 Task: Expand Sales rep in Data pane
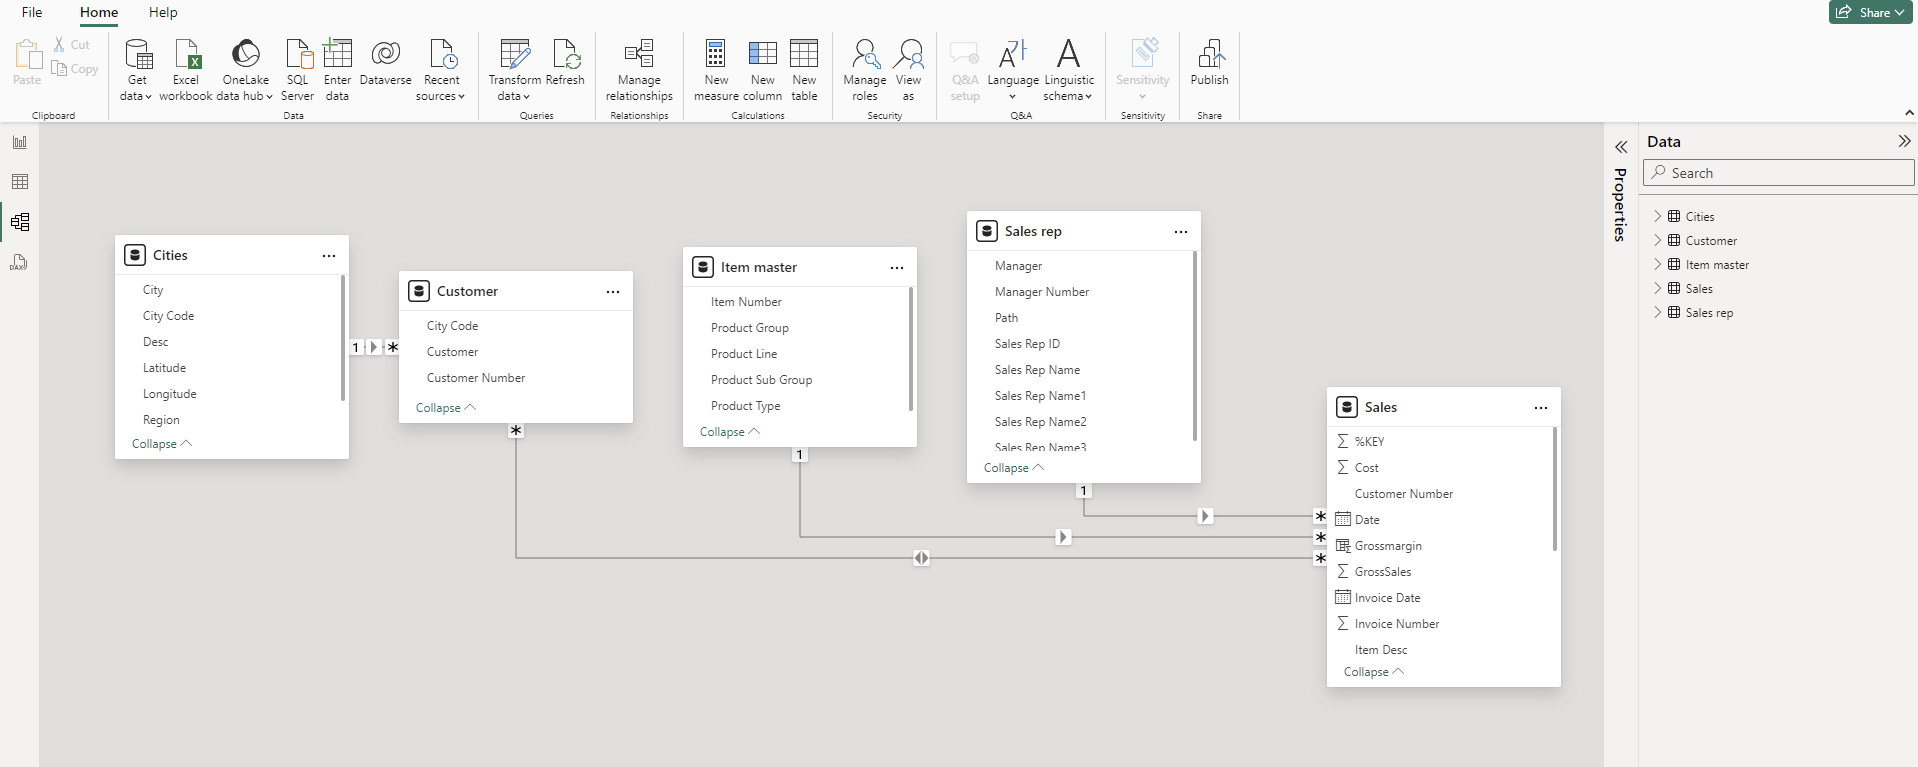point(1657,312)
